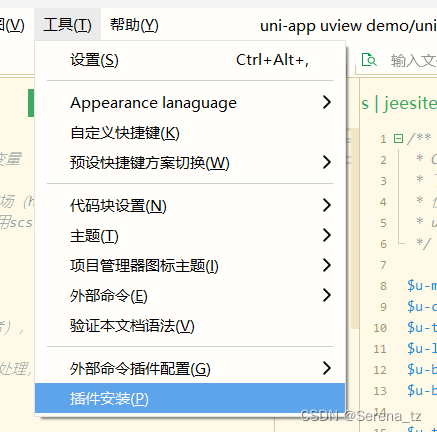Image resolution: width=437 pixels, height=432 pixels.
Task: Expand the arrow beside 项目管理器图标主题(I)
Action: [327, 265]
